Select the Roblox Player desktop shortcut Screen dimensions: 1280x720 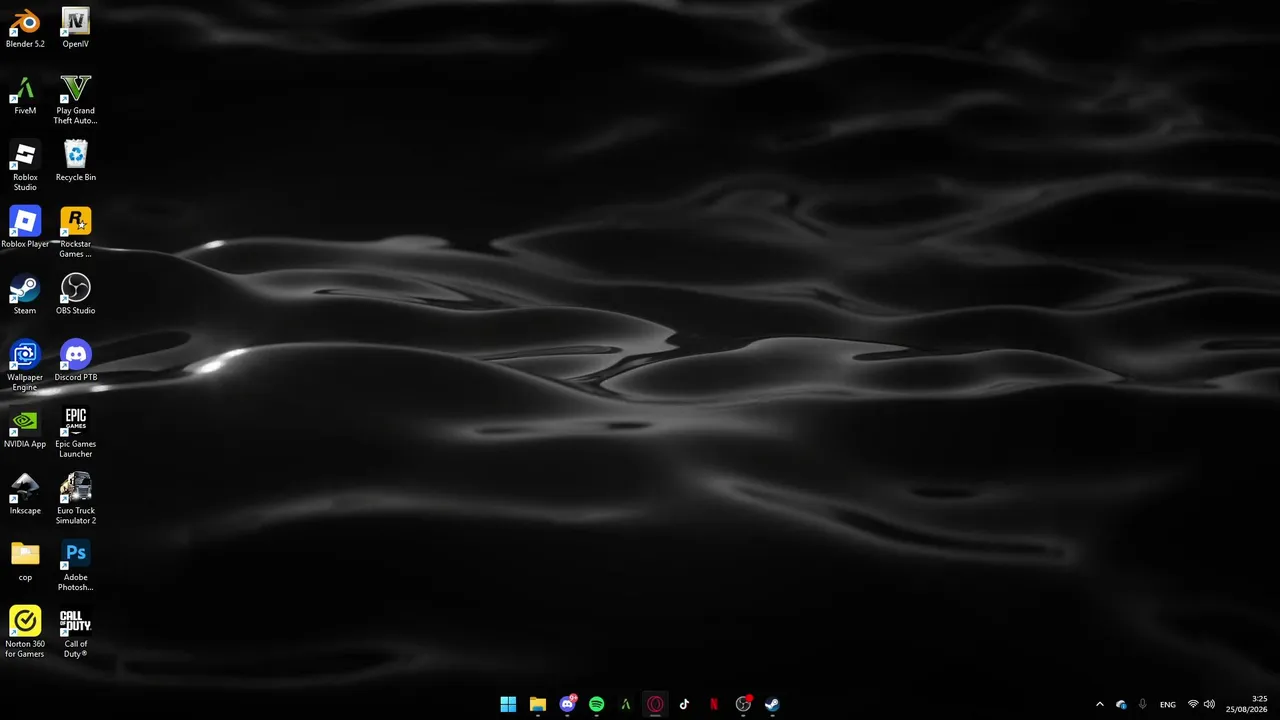coord(25,228)
